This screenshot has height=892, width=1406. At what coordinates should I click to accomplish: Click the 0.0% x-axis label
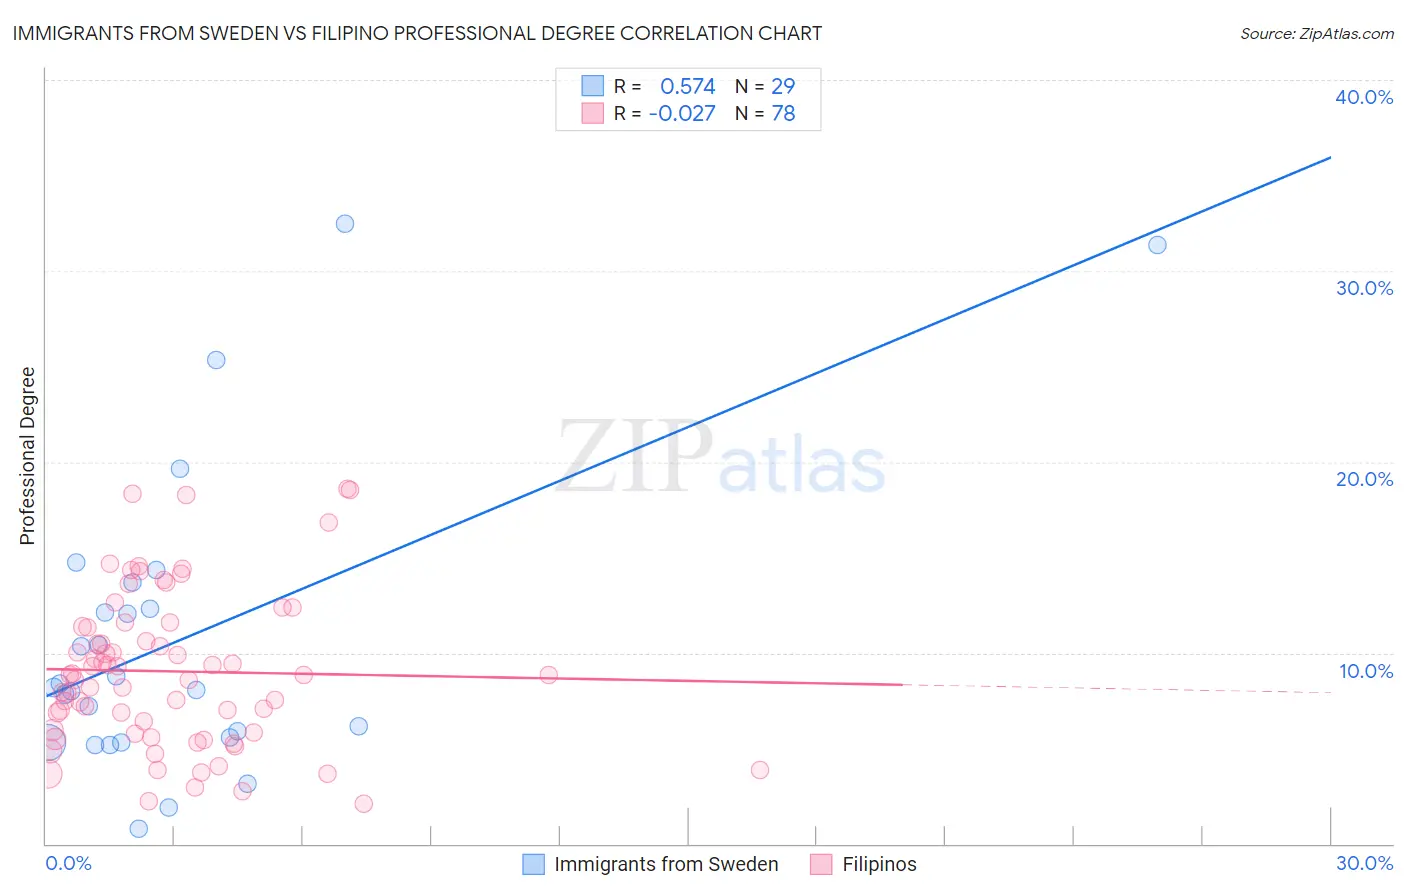click(68, 863)
